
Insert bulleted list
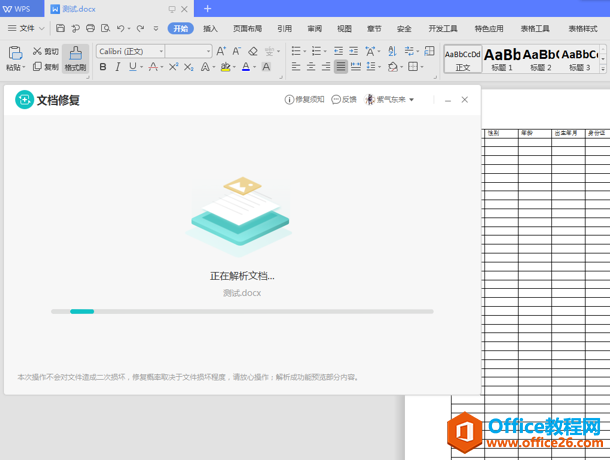[x=296, y=51]
